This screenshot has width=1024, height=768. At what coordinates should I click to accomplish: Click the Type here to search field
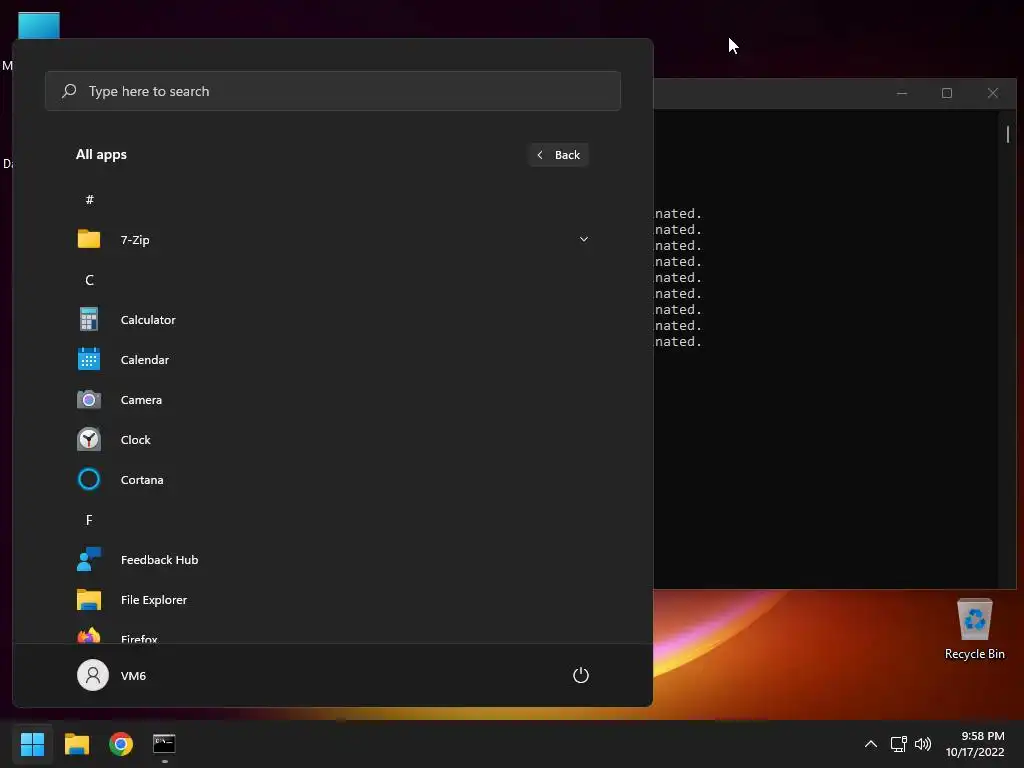point(333,91)
